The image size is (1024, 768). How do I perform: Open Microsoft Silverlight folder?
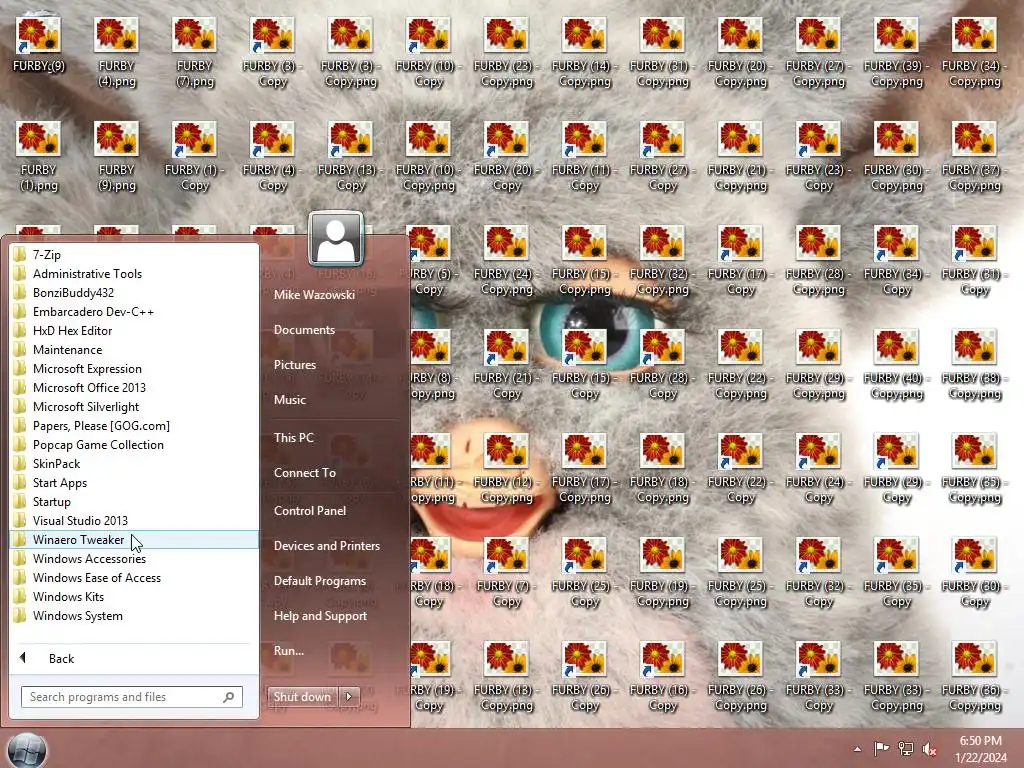[x=134, y=406]
